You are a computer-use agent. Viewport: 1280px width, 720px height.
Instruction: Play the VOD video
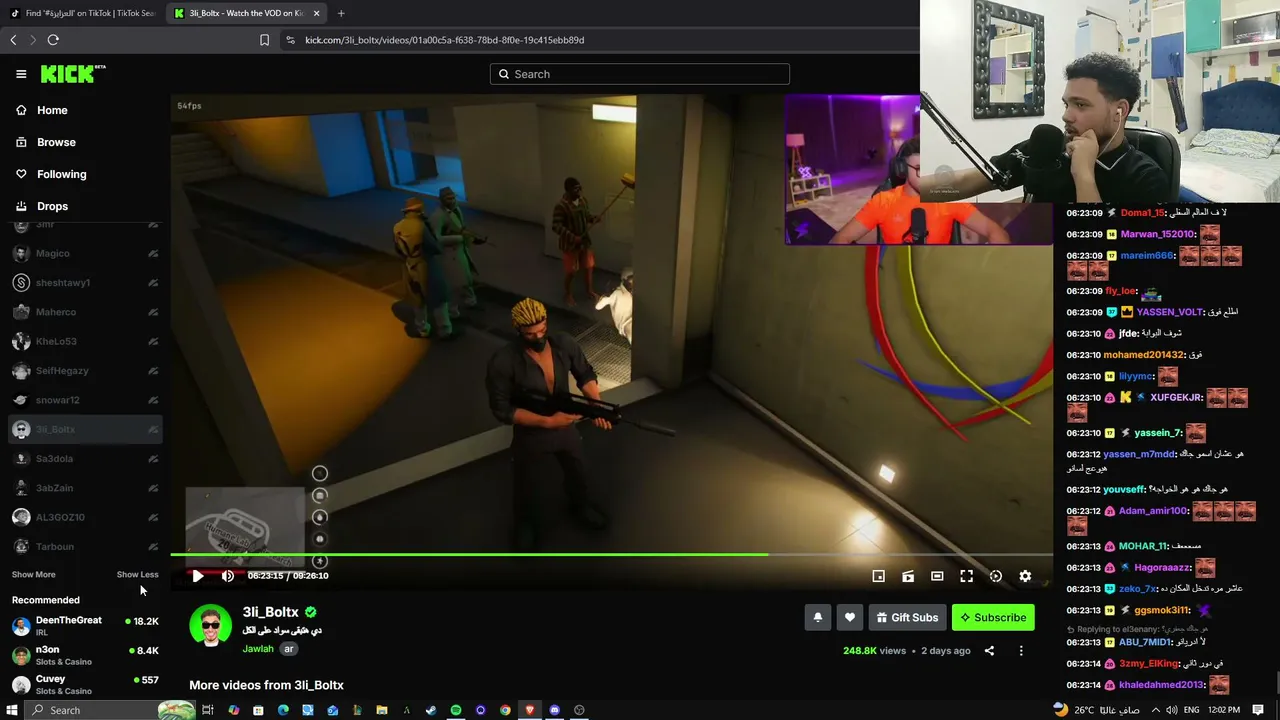pos(198,576)
